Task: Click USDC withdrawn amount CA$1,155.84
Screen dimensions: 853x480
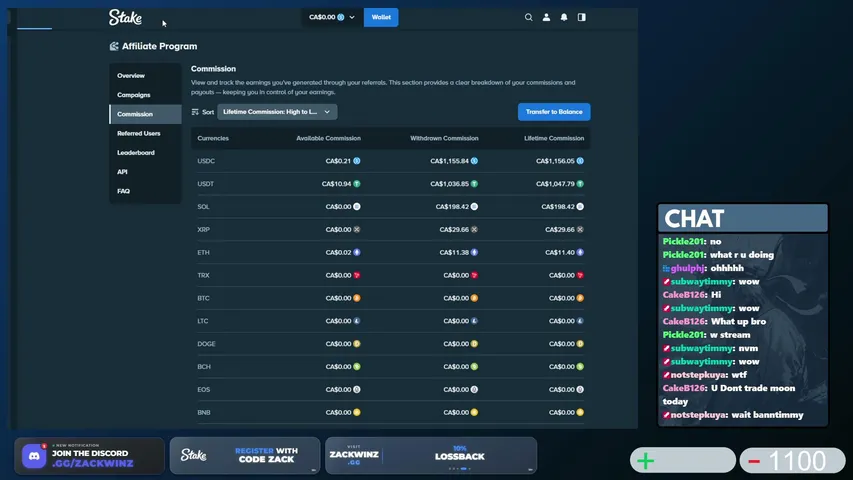Action: click(449, 161)
